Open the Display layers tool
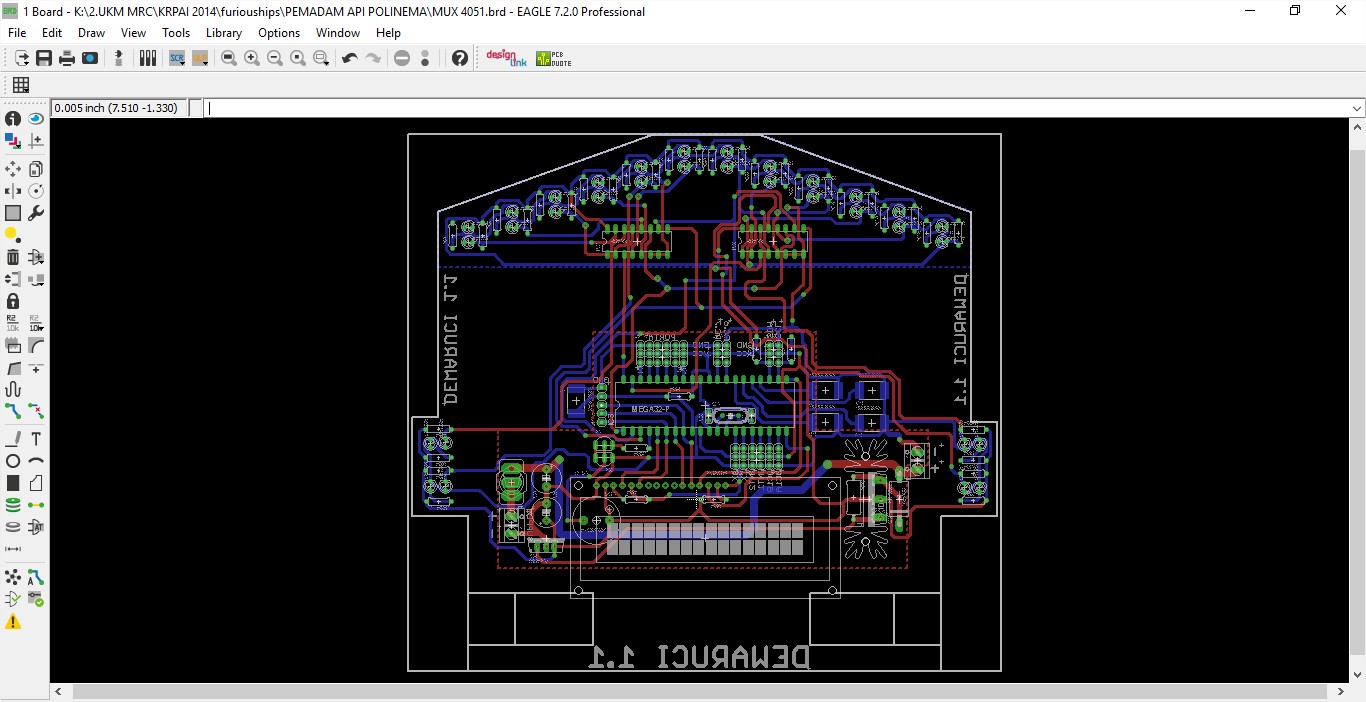Screen dimensions: 1366x702 pyautogui.click(x=13, y=141)
